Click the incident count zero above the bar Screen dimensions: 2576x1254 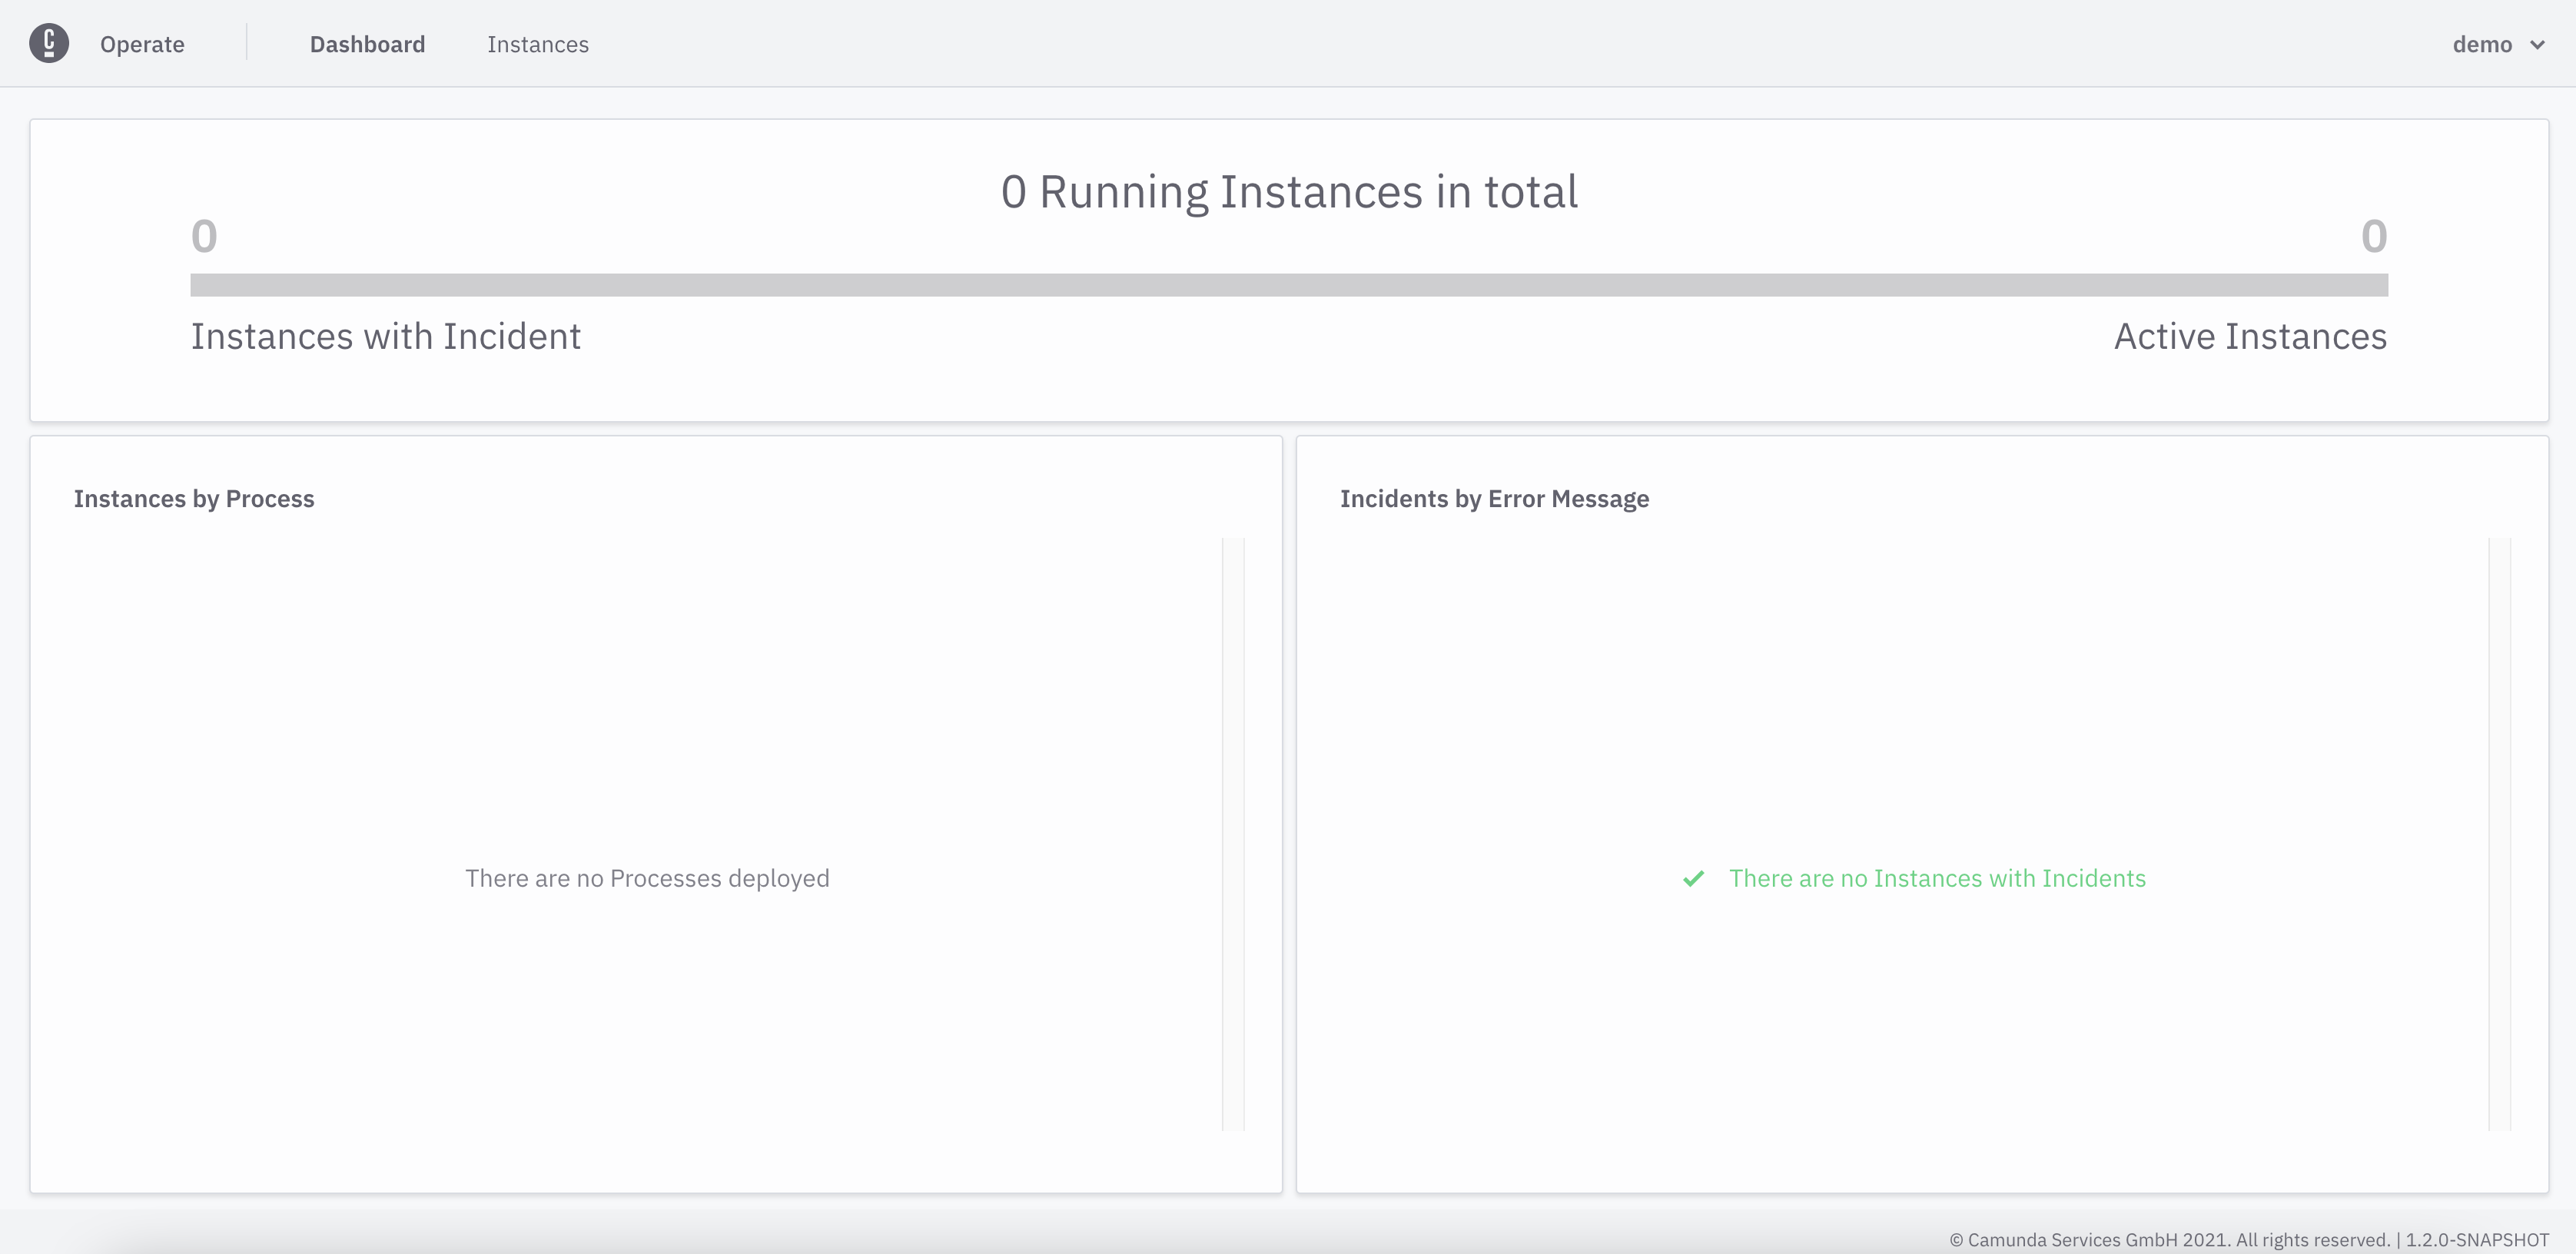tap(204, 237)
